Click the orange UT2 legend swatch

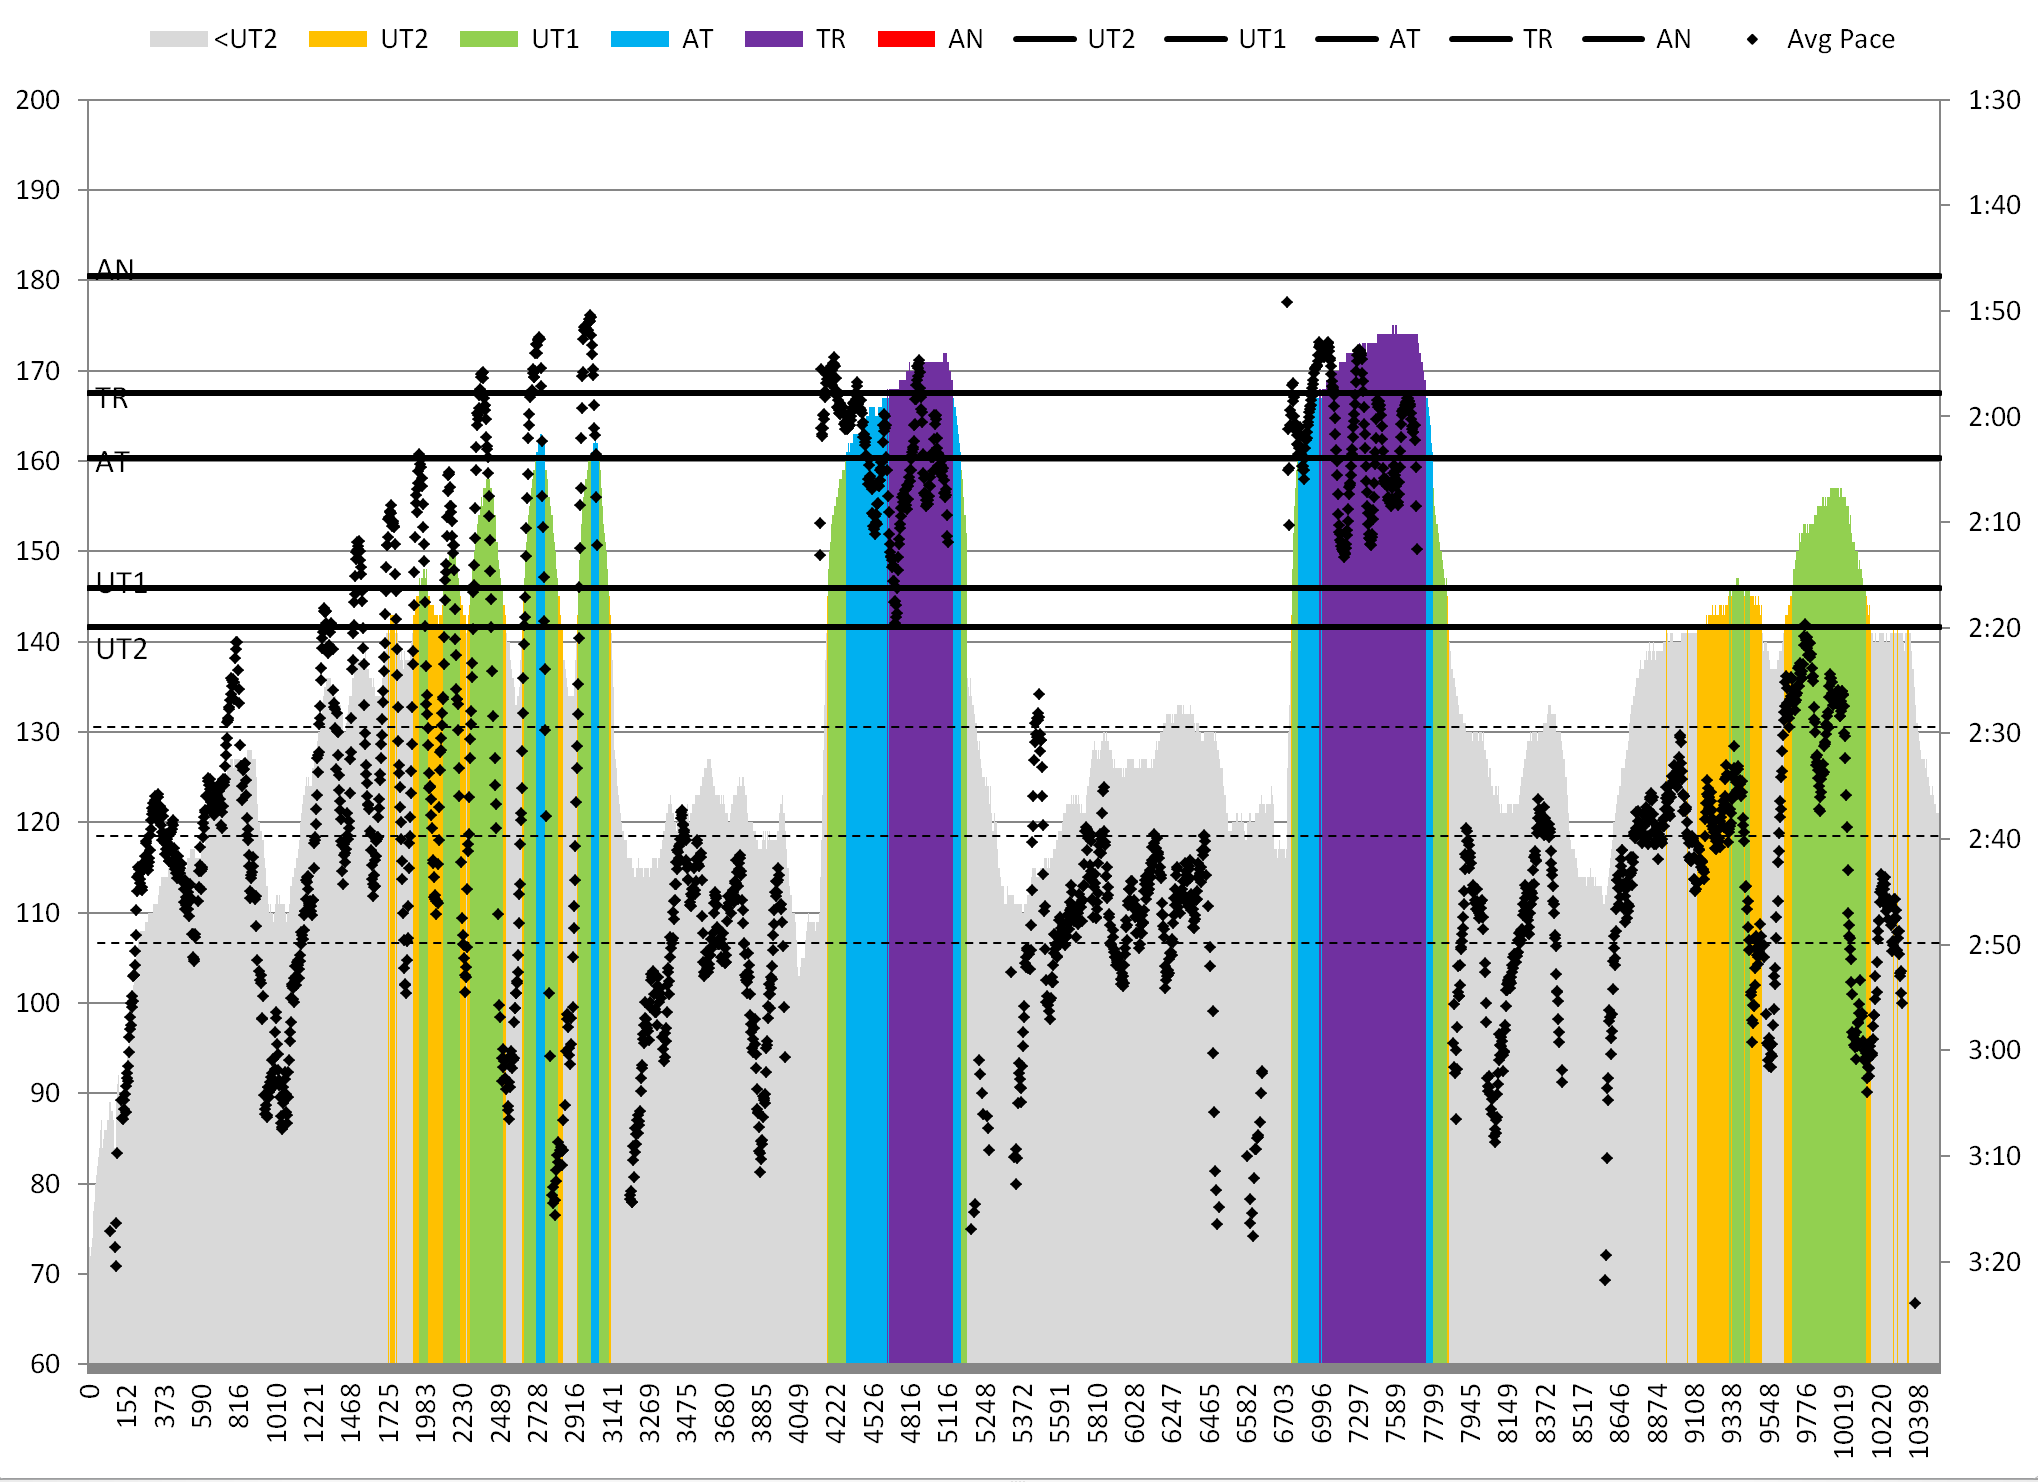point(337,39)
